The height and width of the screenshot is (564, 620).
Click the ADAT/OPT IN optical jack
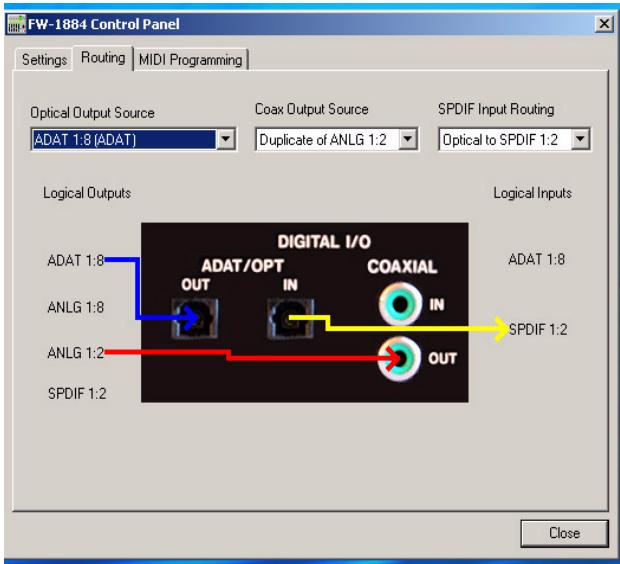[291, 318]
